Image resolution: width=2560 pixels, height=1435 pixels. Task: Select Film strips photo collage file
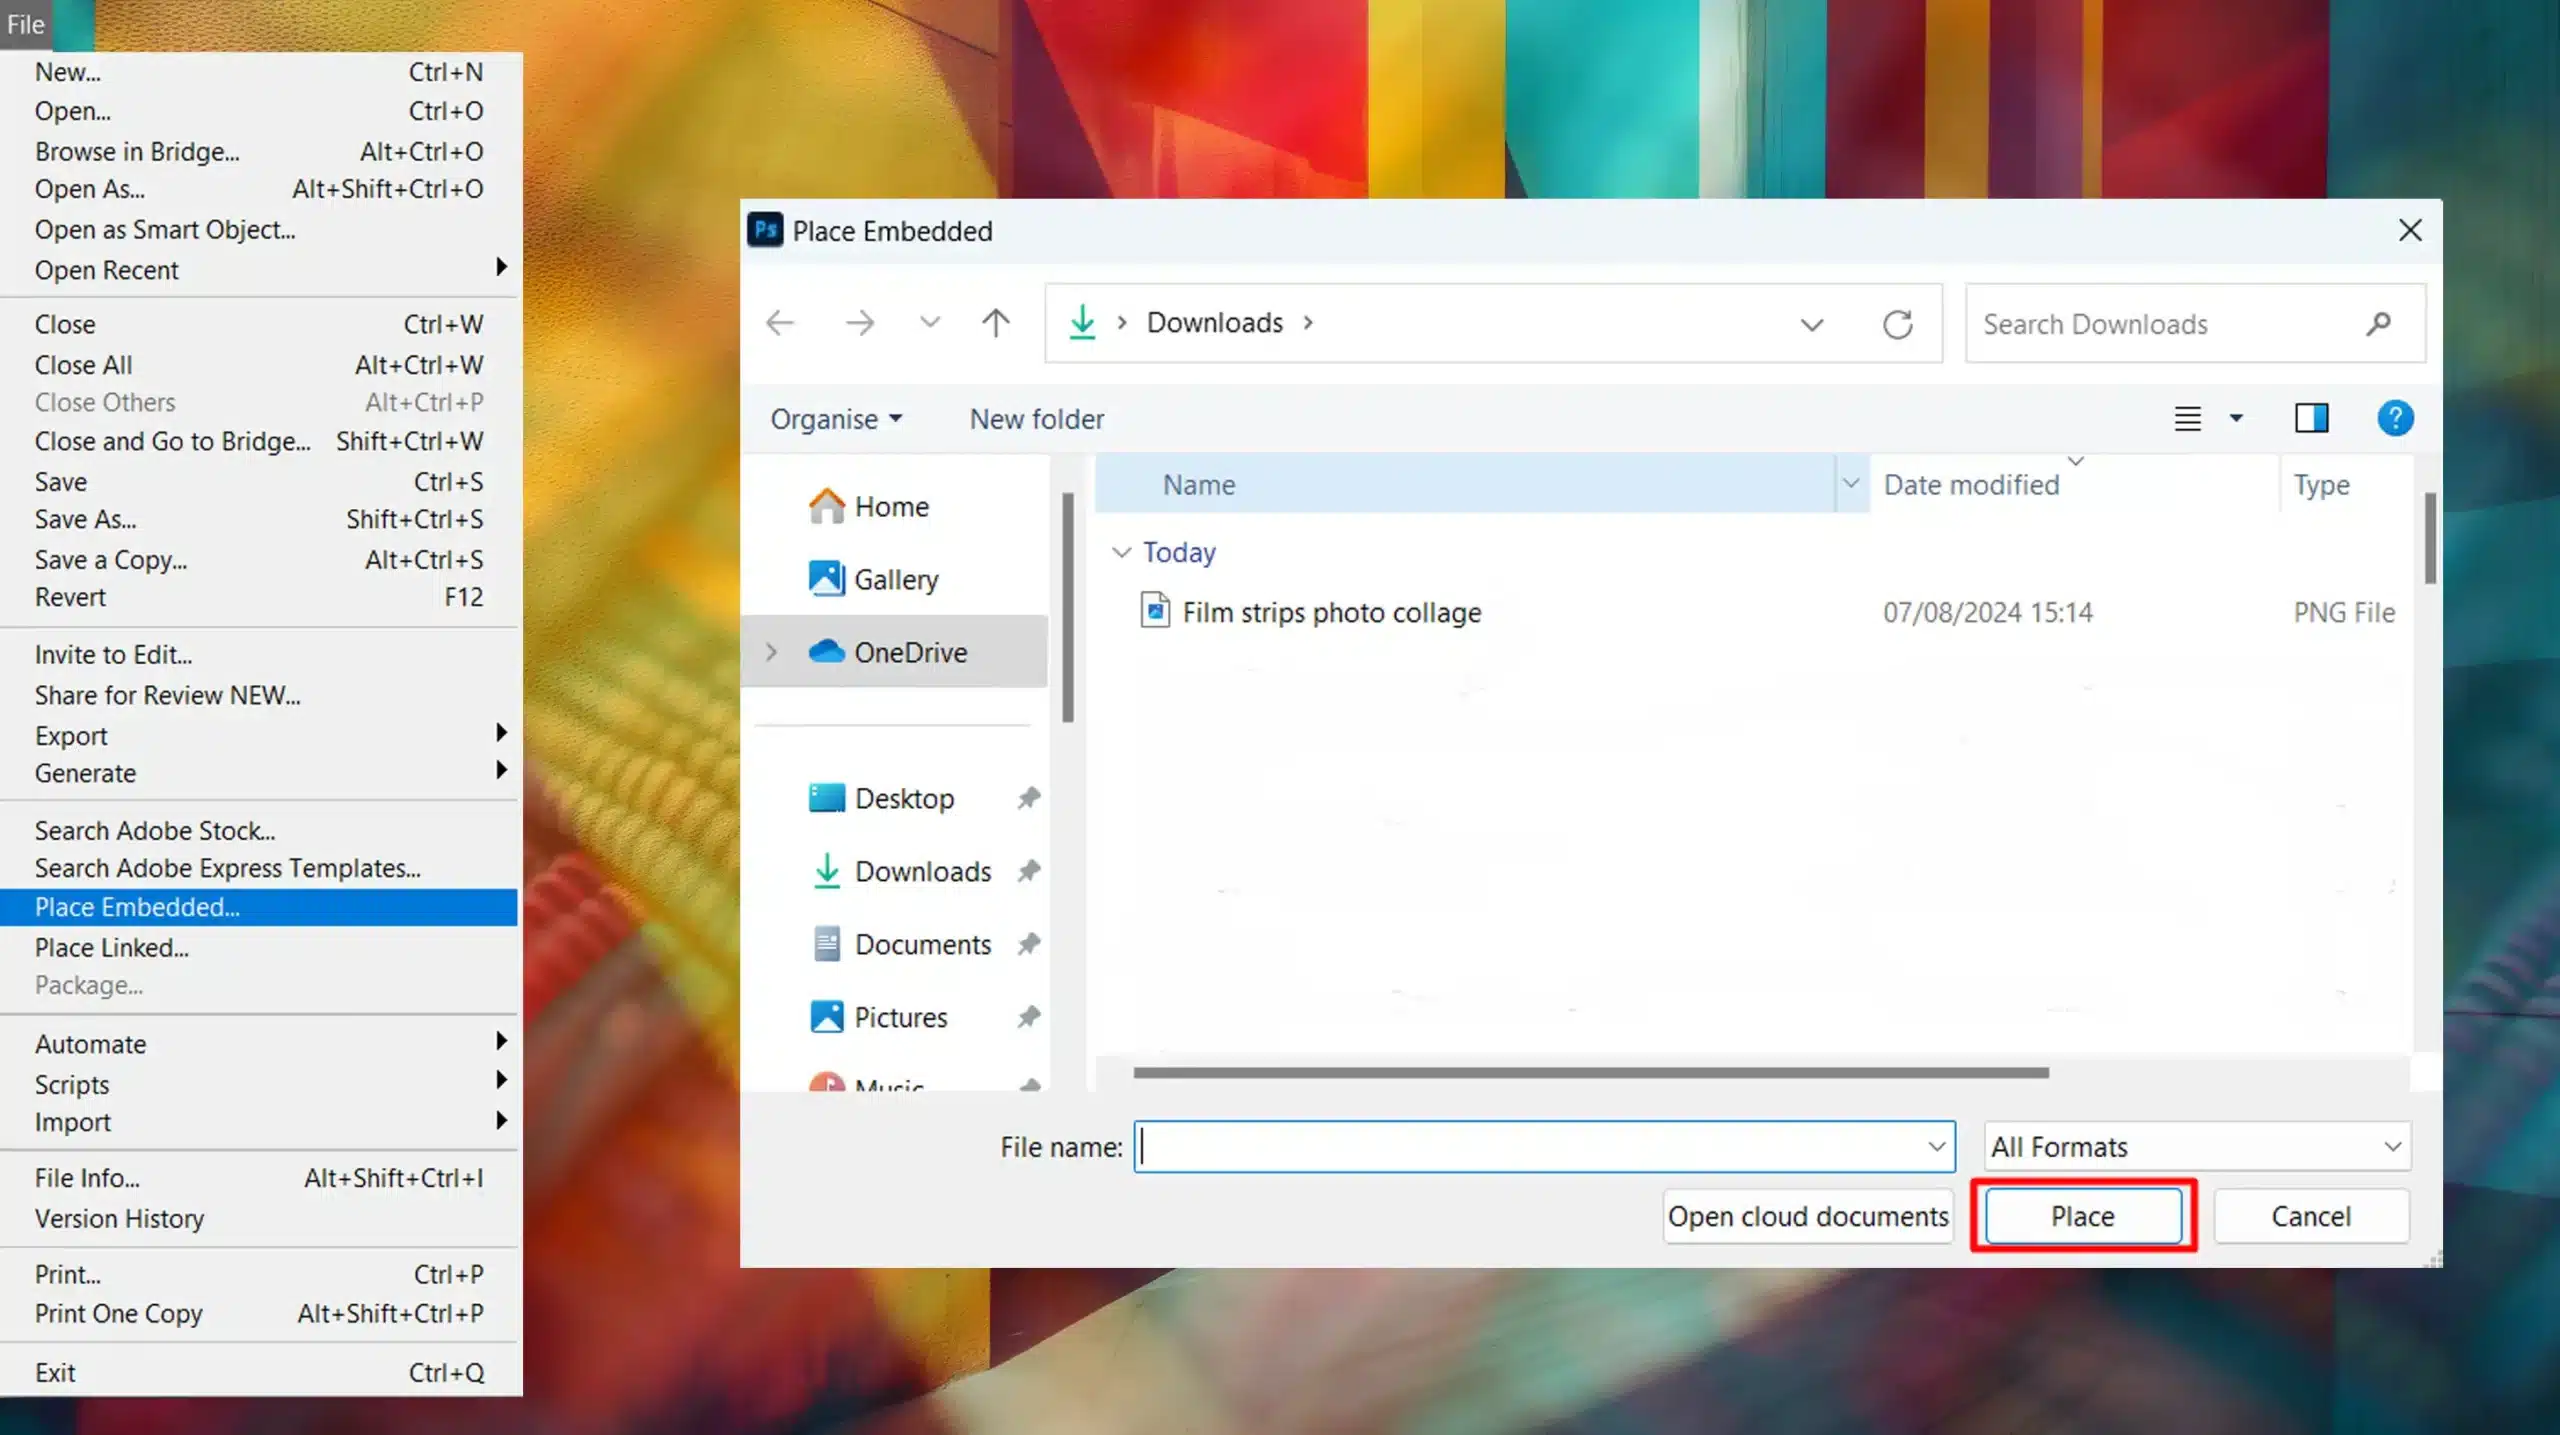coord(1331,612)
